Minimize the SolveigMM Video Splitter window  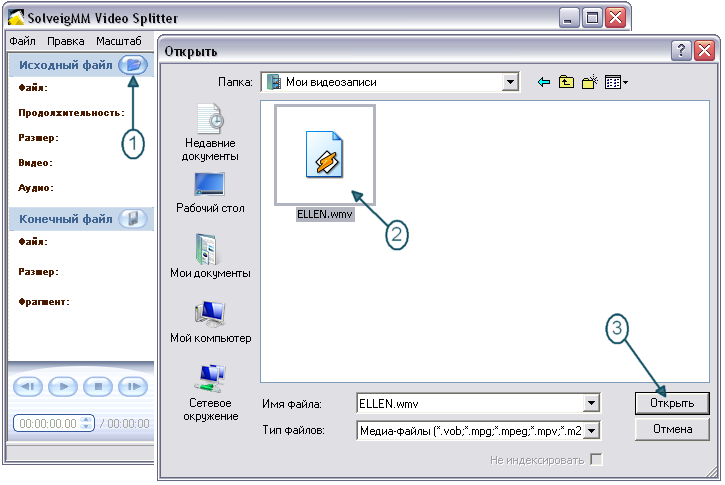tap(569, 18)
